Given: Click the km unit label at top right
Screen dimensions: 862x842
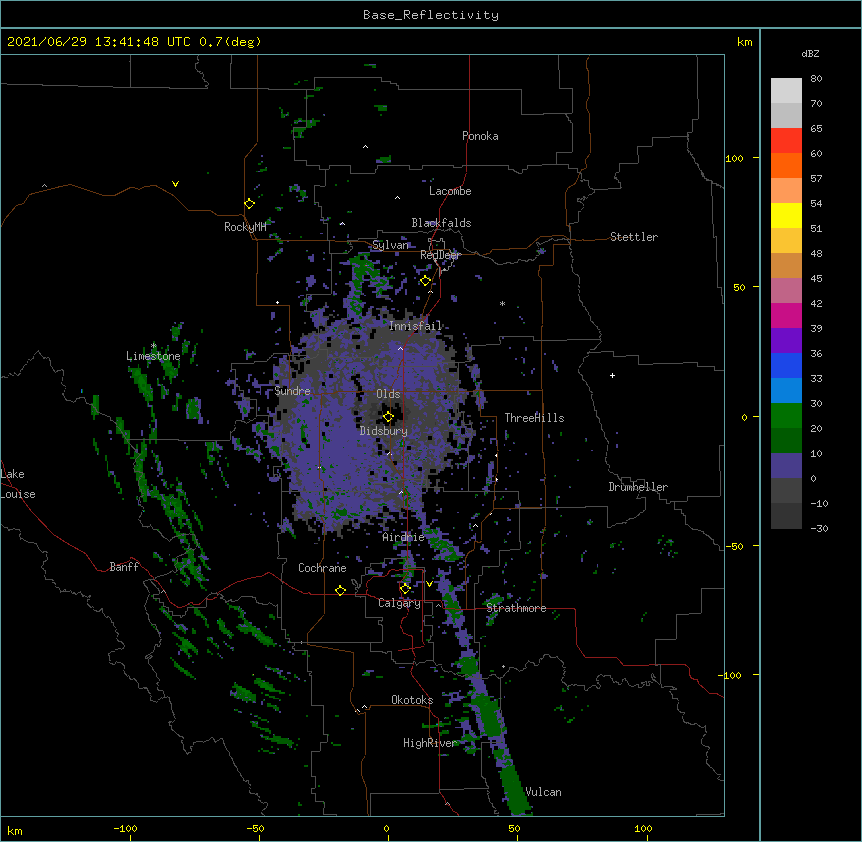Looking at the screenshot, I should (744, 42).
